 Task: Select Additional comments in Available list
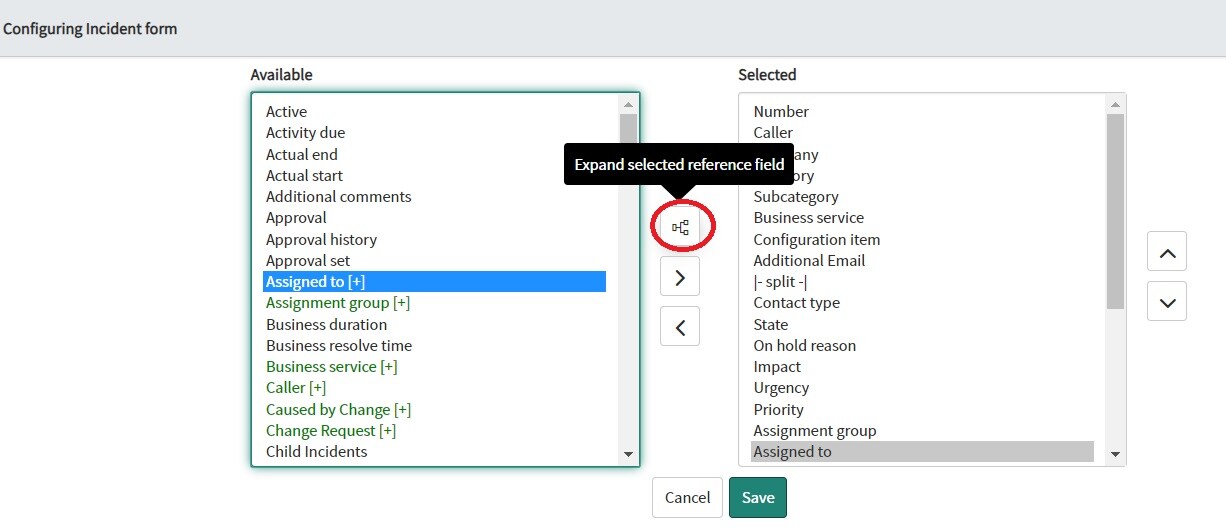point(434,197)
